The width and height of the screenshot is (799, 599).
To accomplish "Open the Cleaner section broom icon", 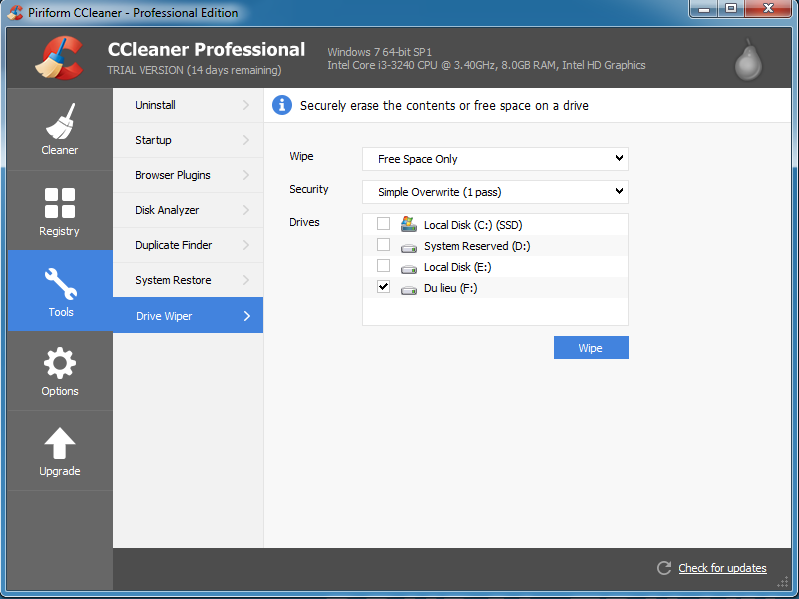I will point(60,122).
